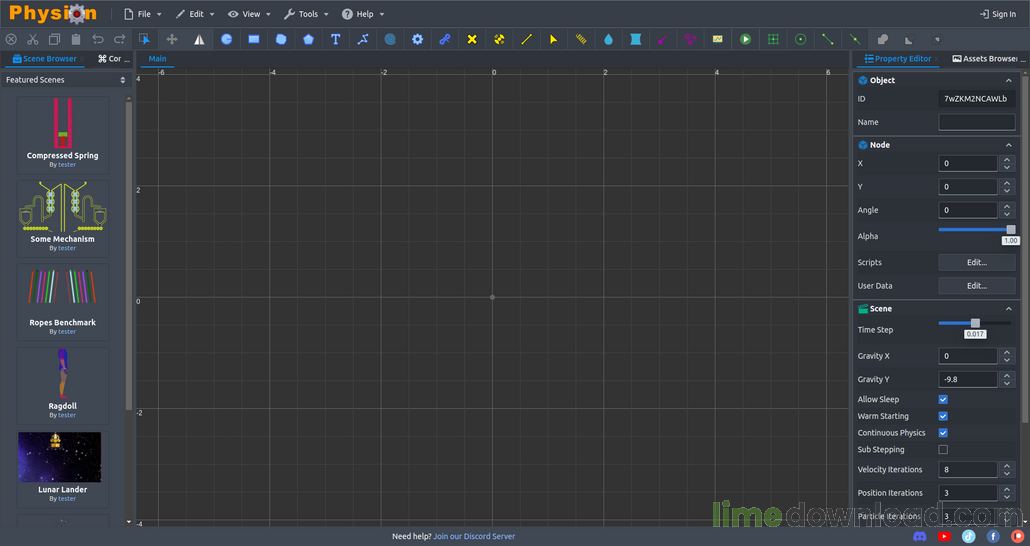The width and height of the screenshot is (1030, 546).
Task: Click the Alpha slider handle
Action: pos(1011,229)
